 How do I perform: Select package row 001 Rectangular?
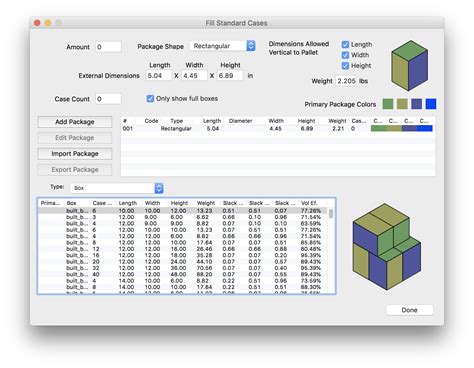278,128
